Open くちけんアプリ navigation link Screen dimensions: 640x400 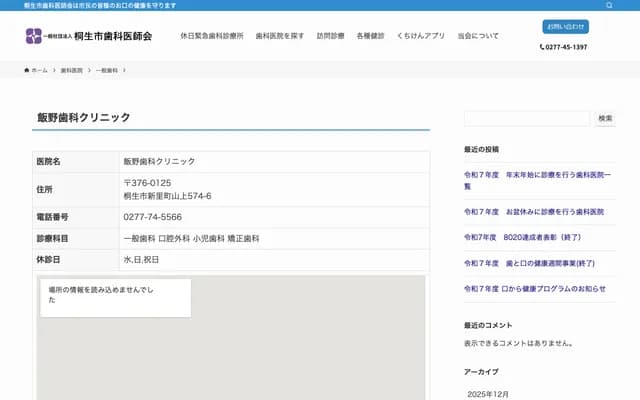420,36
